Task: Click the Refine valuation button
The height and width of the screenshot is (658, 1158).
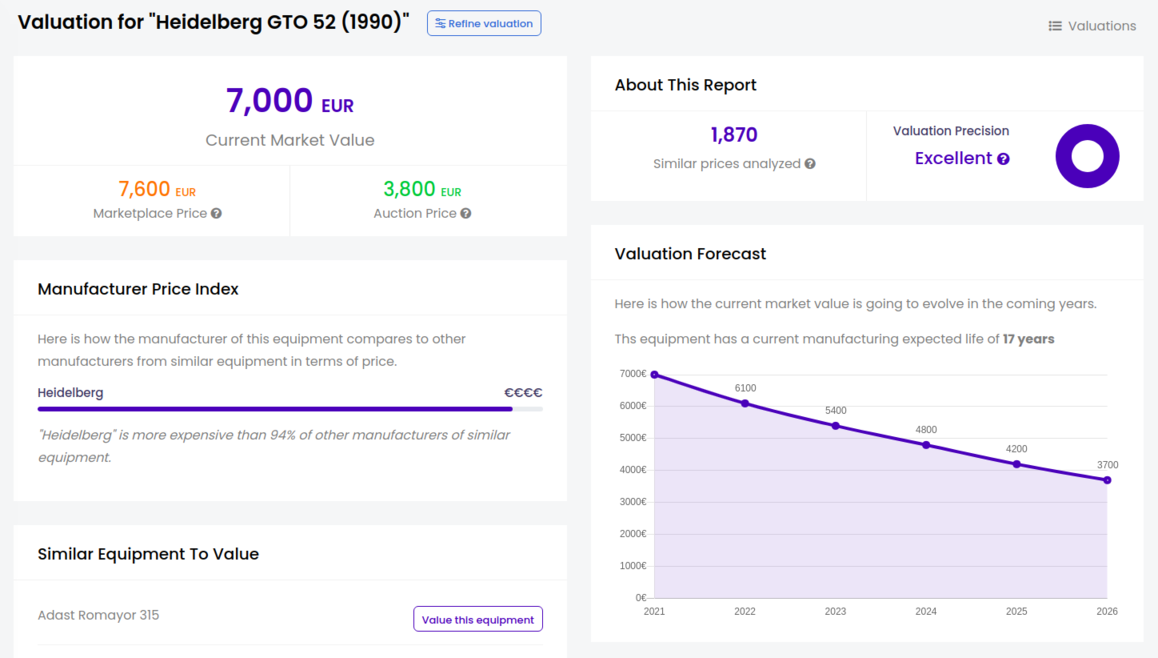Action: coord(484,24)
